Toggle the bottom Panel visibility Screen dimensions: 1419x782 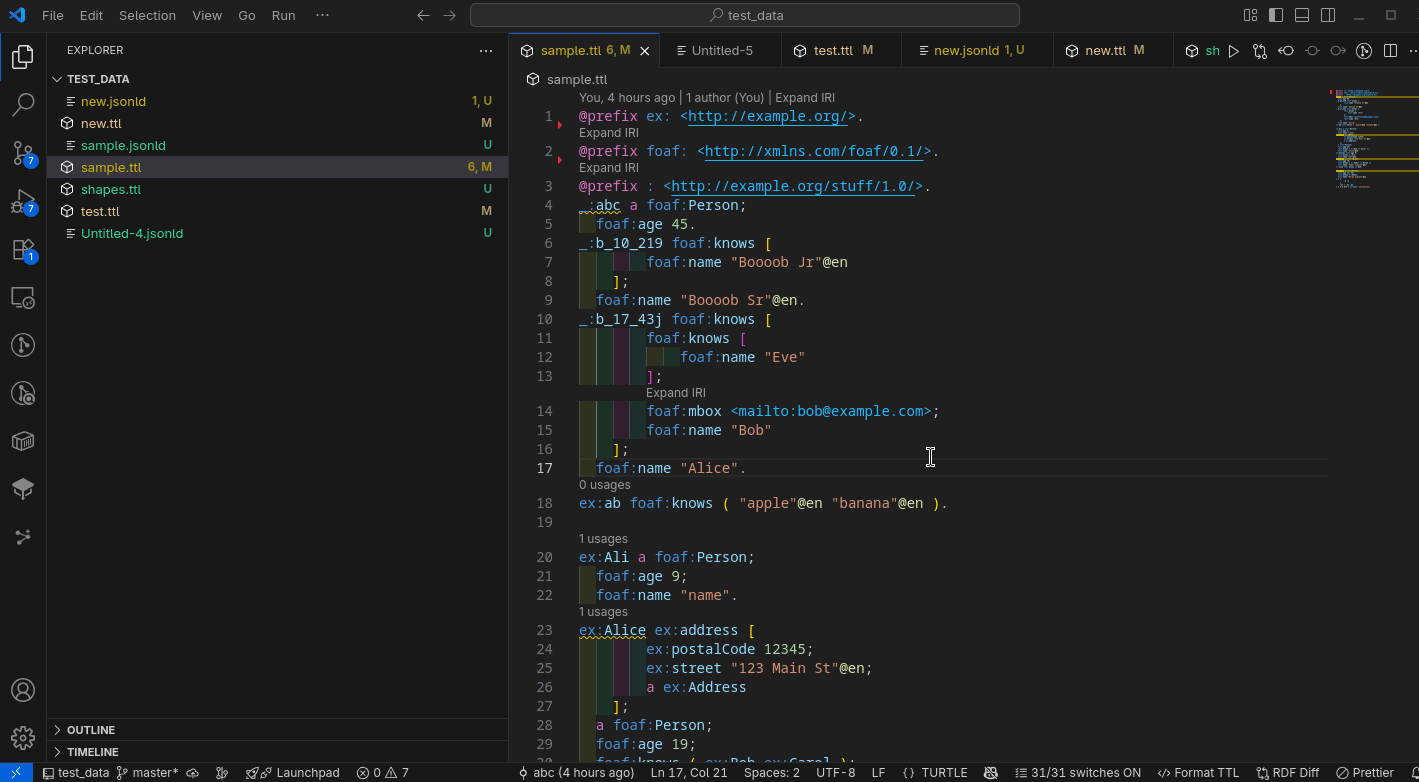point(1302,15)
